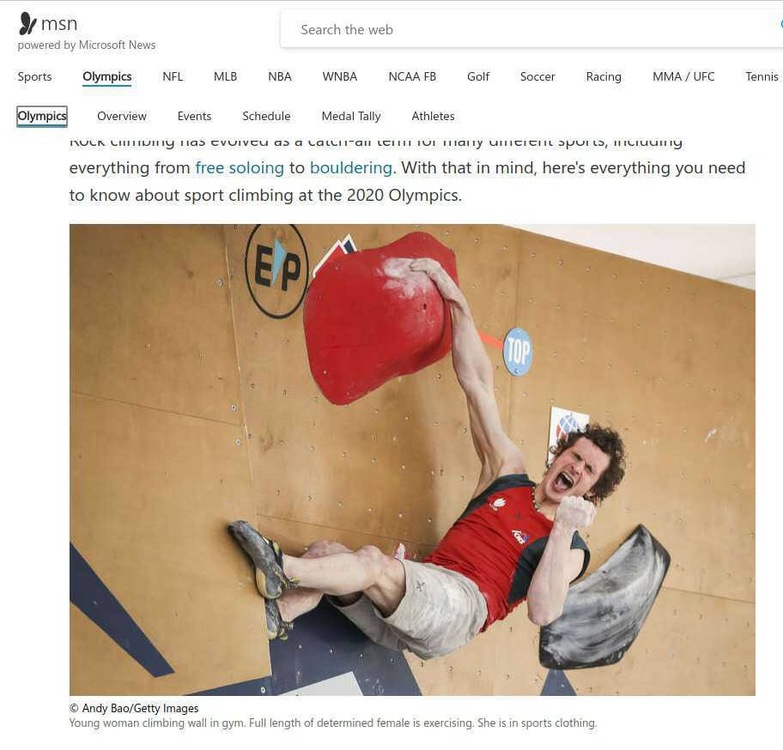Click the MSN butterfly logo
The width and height of the screenshot is (783, 750).
(27, 23)
